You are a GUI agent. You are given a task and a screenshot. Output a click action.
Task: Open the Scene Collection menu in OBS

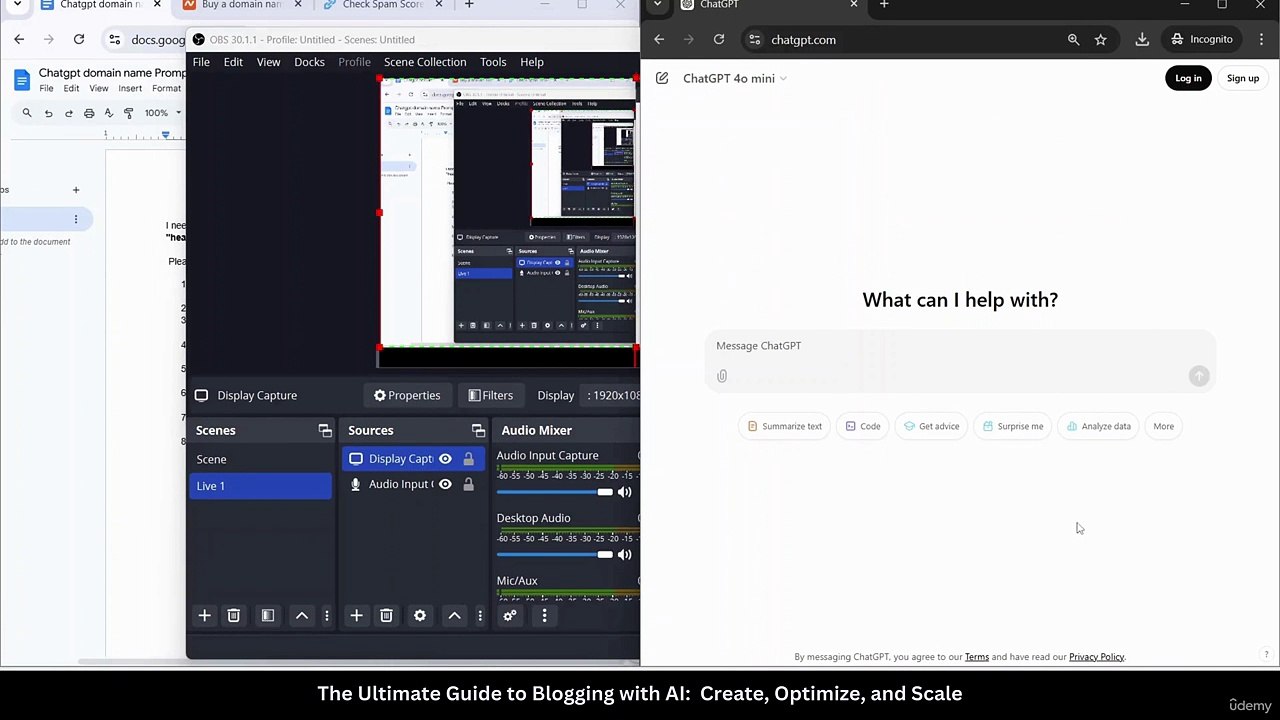425,62
